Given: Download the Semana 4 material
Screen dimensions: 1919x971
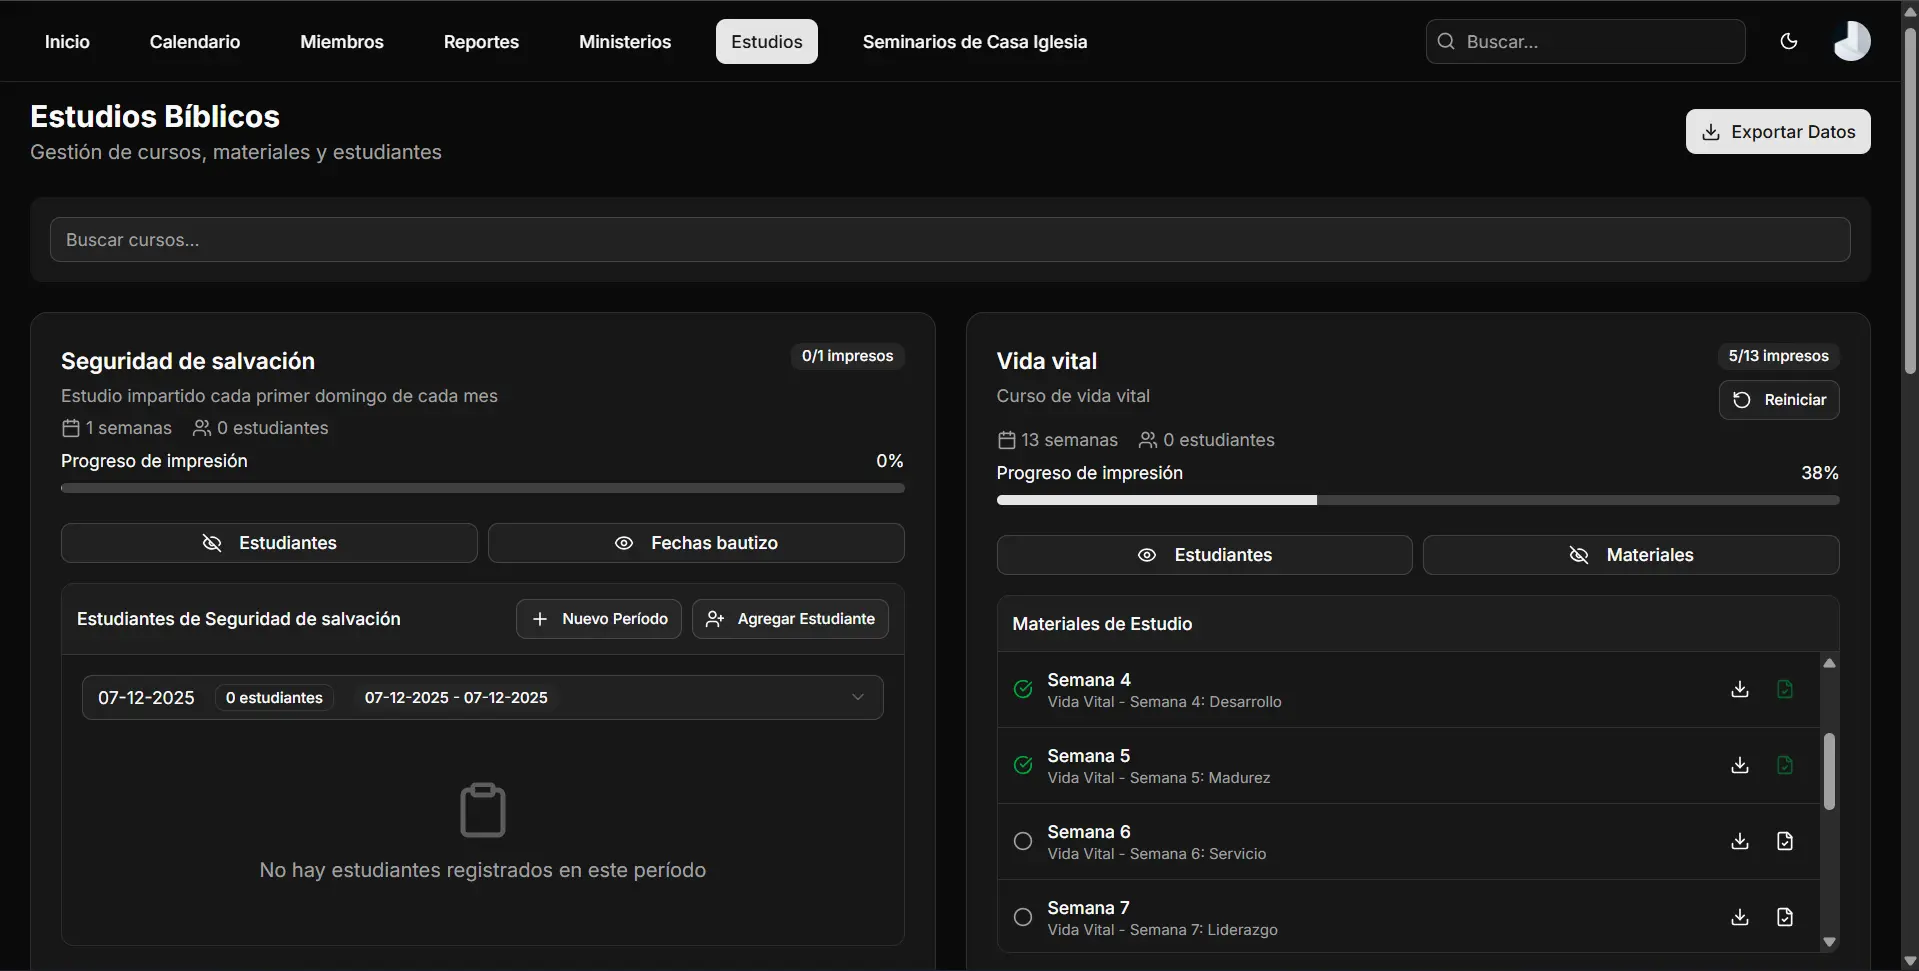Looking at the screenshot, I should [x=1739, y=689].
